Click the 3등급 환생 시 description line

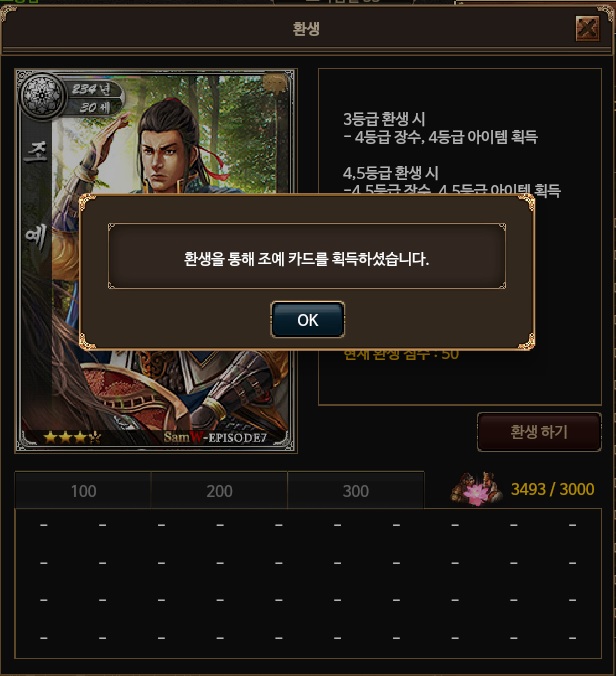(384, 119)
